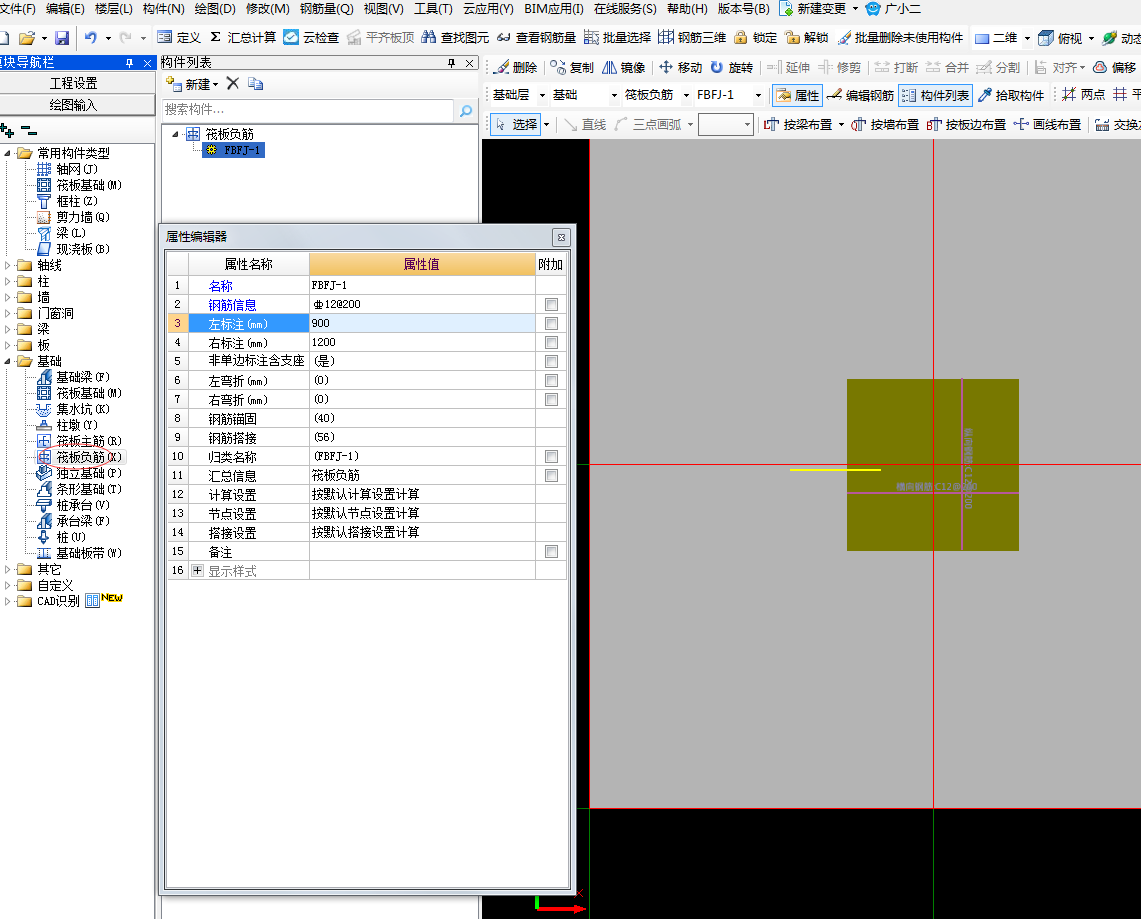The width and height of the screenshot is (1141, 919).
Task: Click the 解锁 unlock icon
Action: click(792, 38)
